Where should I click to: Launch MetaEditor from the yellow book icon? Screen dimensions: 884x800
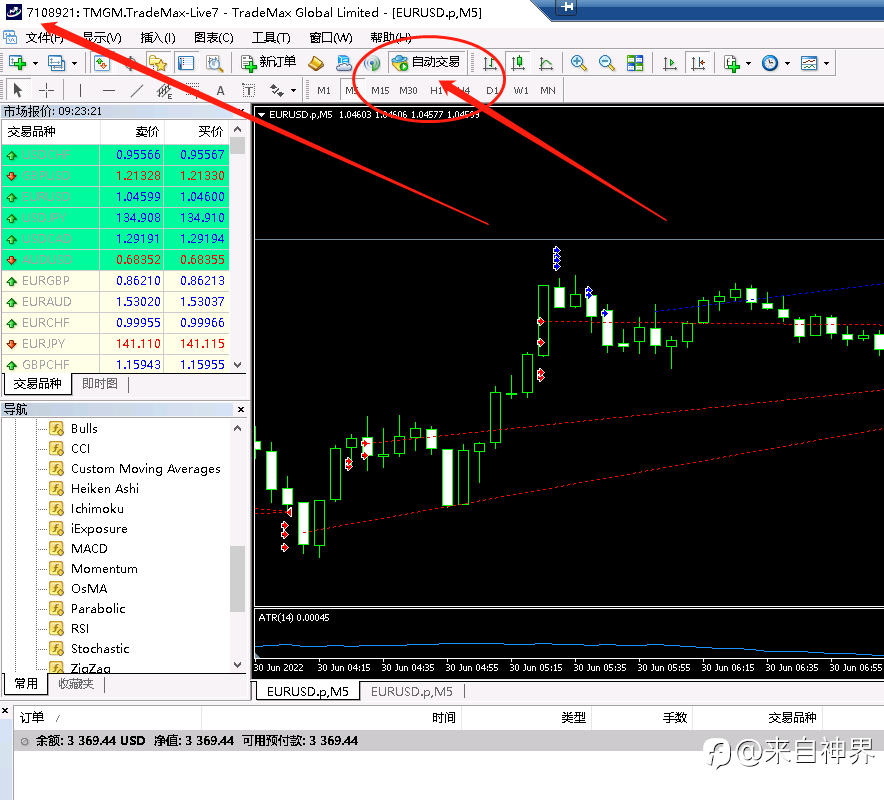(x=316, y=63)
